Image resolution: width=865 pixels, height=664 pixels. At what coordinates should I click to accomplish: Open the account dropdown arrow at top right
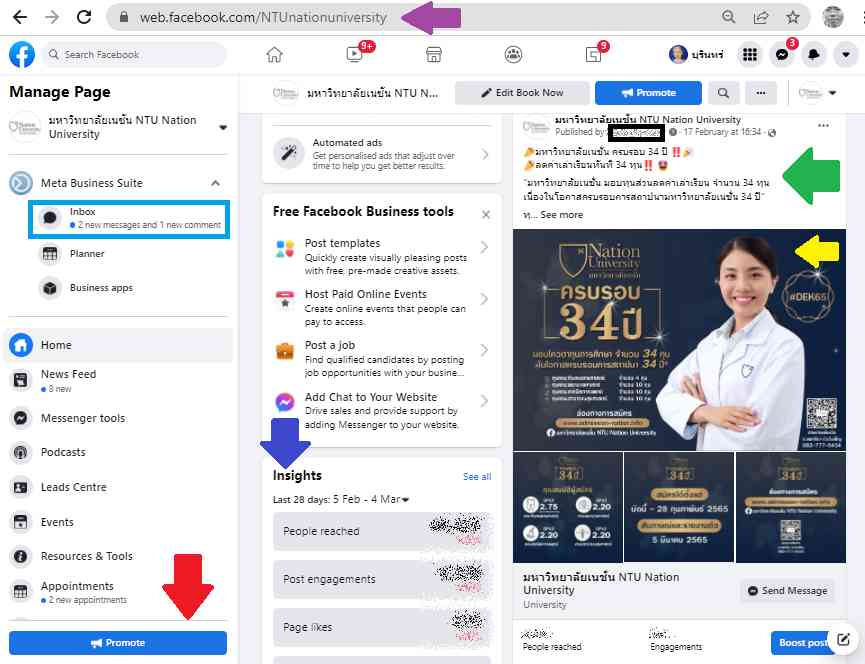[846, 55]
